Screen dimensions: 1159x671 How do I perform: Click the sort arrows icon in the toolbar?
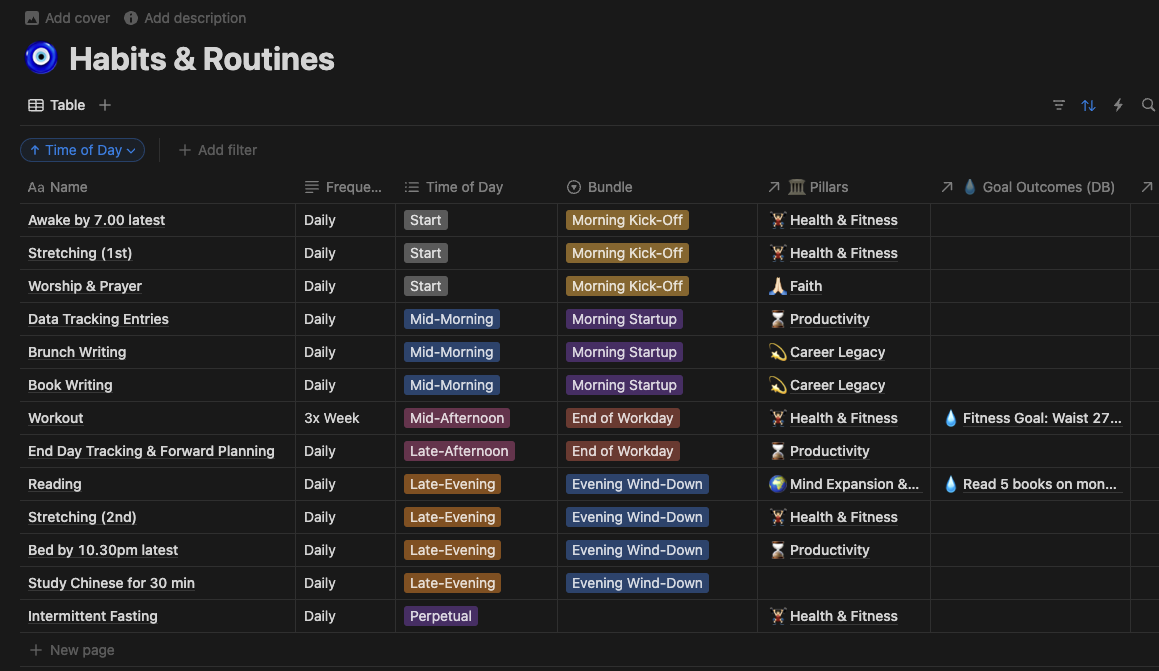point(1088,105)
